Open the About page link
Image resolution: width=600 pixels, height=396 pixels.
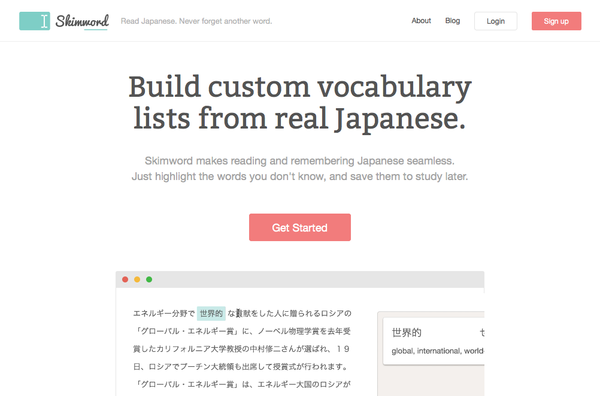[x=421, y=21]
